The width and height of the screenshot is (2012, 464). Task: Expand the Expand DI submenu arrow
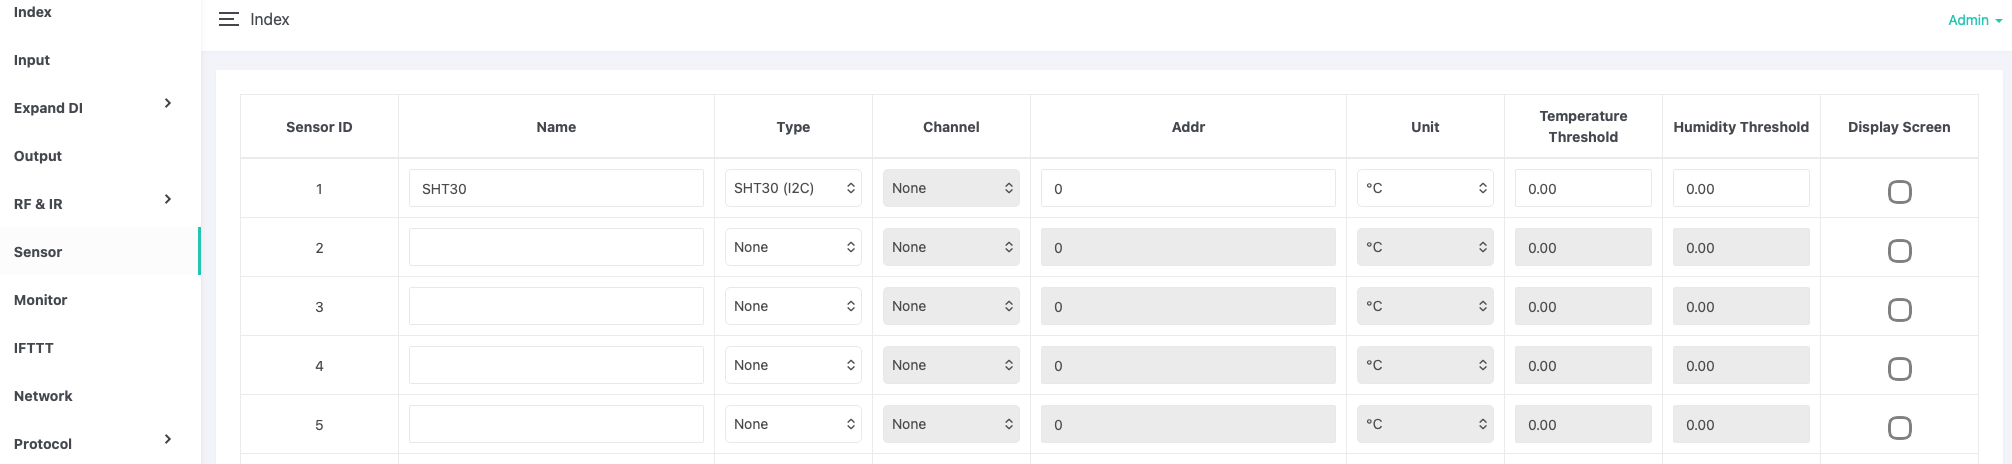168,103
